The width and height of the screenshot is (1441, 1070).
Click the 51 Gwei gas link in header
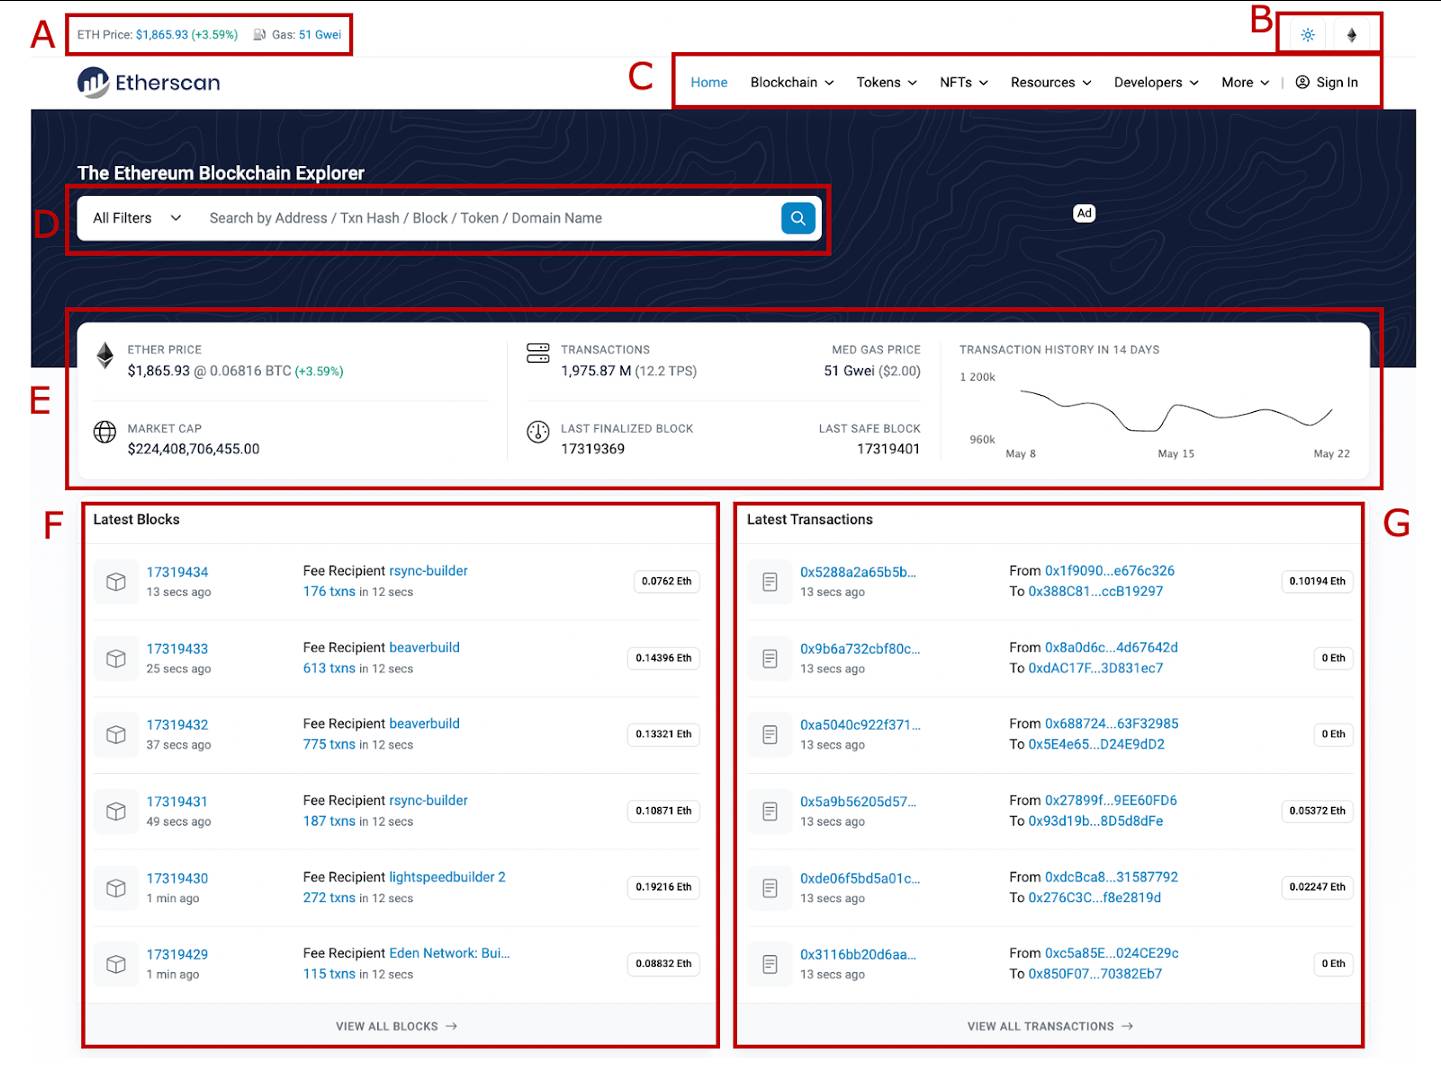pos(320,35)
